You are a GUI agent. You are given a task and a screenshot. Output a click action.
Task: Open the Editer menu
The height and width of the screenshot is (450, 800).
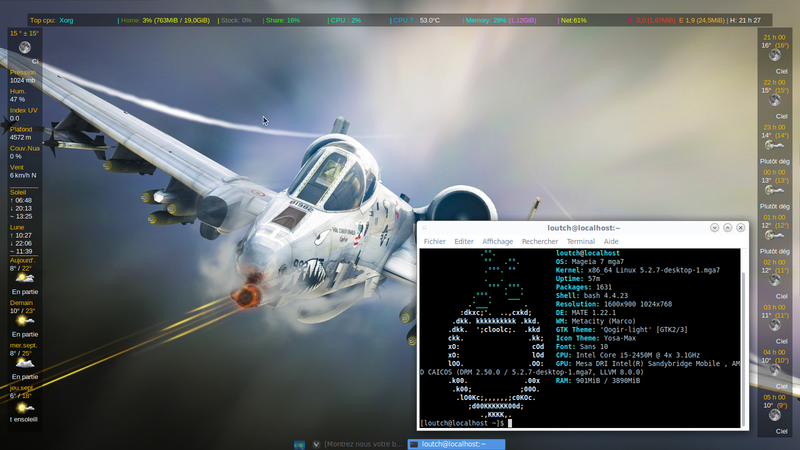point(464,241)
